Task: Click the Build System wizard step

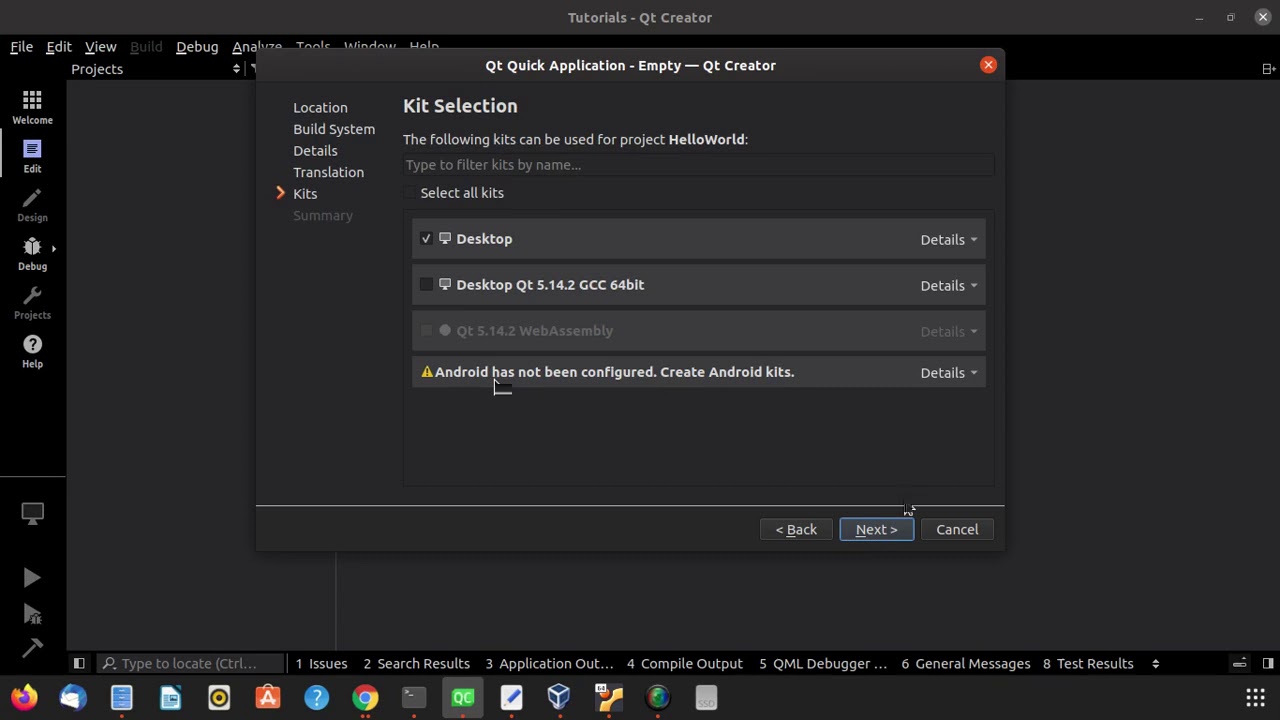Action: pyautogui.click(x=334, y=129)
